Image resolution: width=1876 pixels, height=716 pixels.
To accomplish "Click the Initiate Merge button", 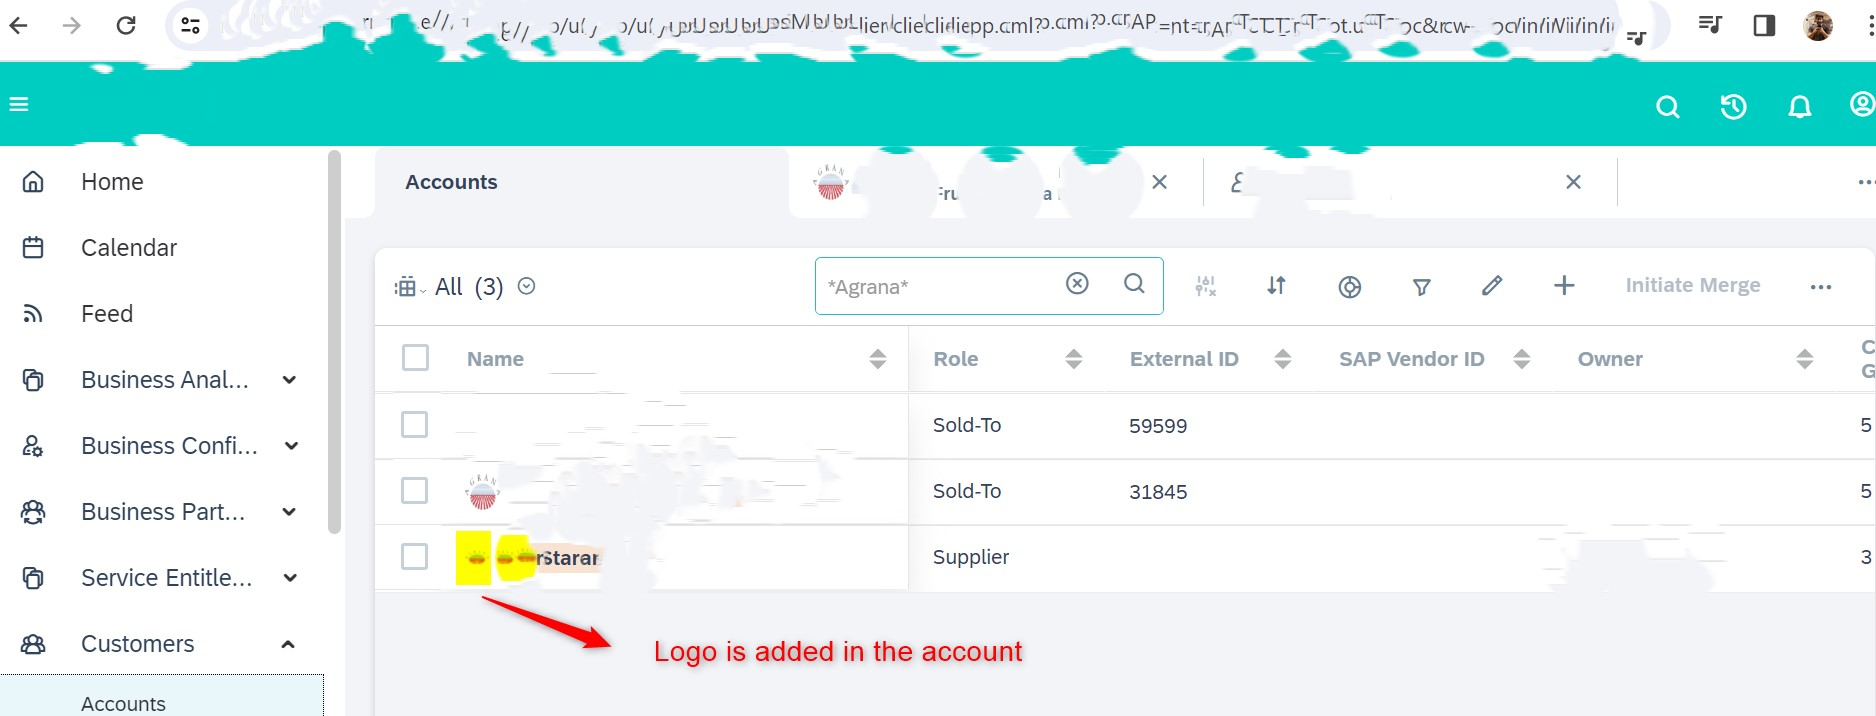I will [x=1692, y=285].
